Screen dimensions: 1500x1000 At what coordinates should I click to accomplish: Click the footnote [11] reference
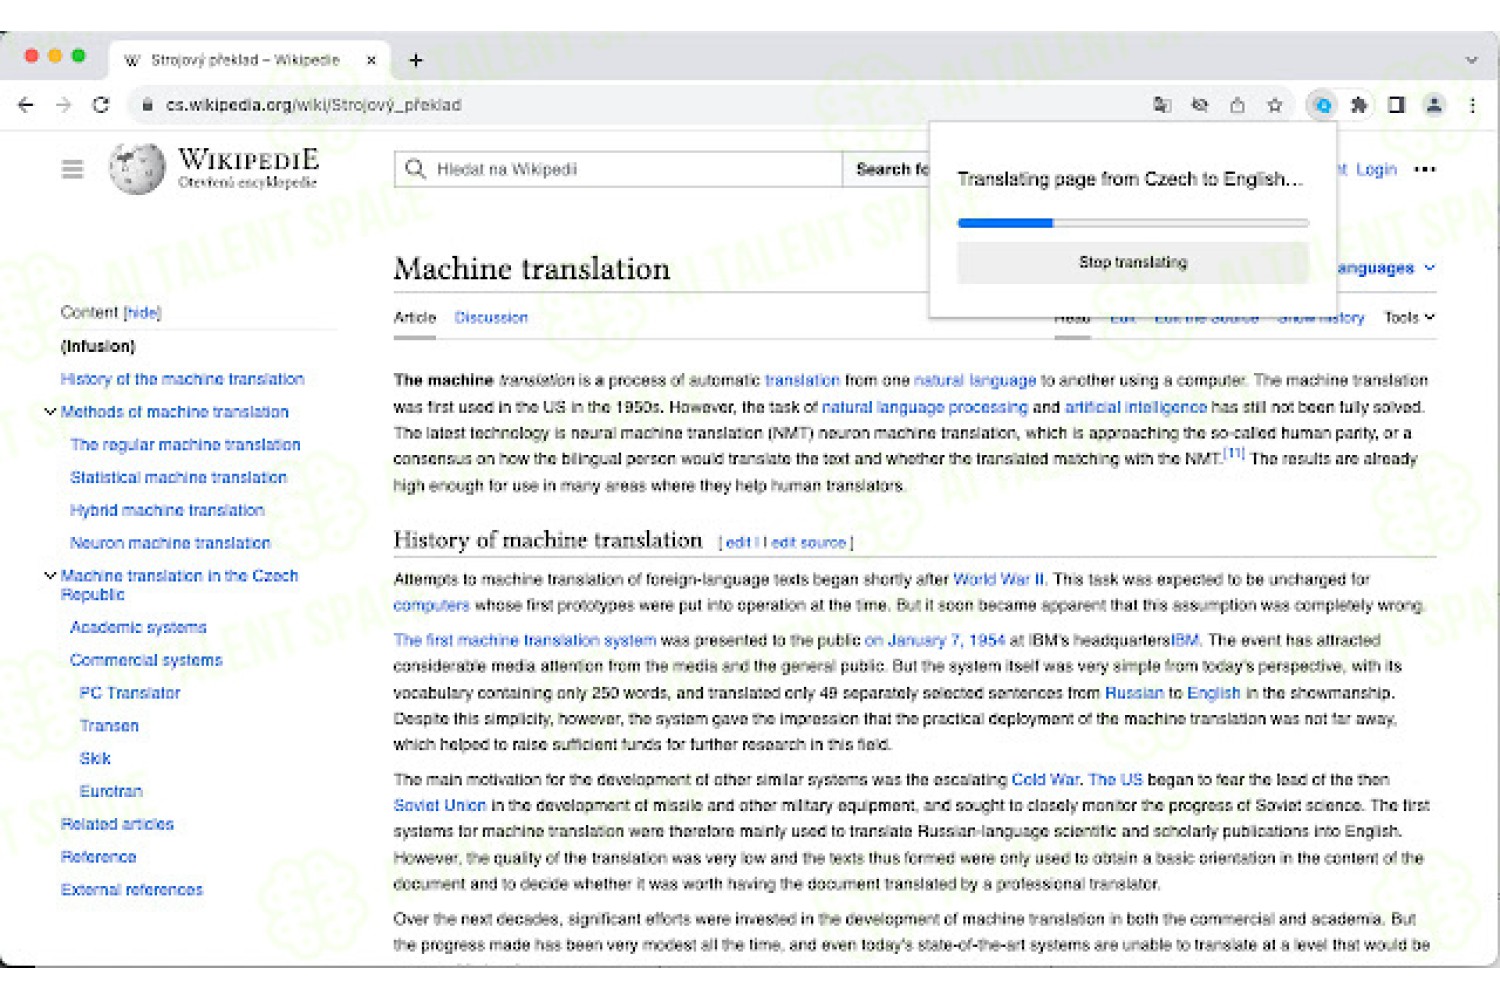(x=1234, y=453)
